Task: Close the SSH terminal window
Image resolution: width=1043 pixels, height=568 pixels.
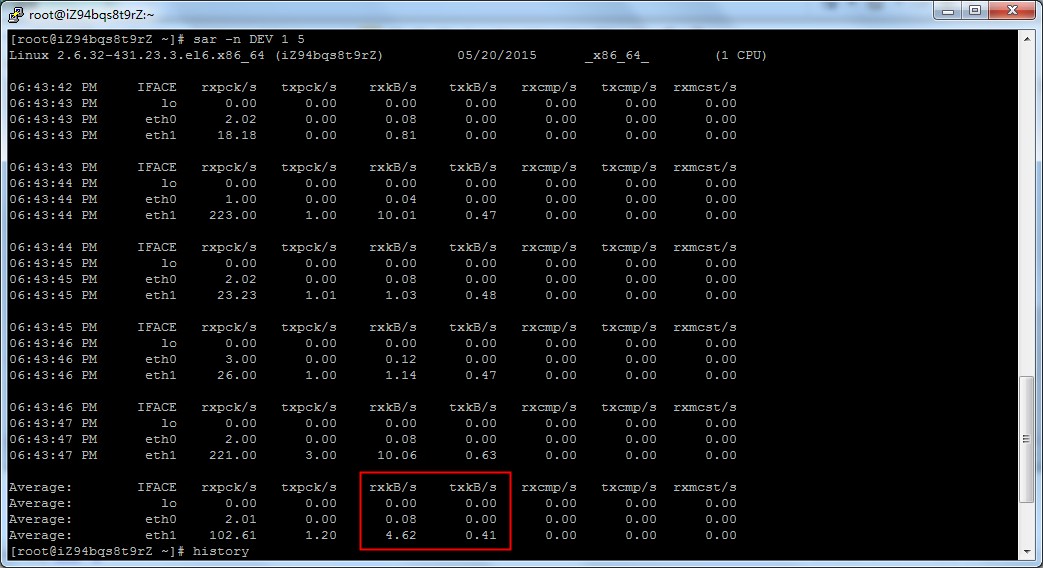Action: click(1011, 12)
